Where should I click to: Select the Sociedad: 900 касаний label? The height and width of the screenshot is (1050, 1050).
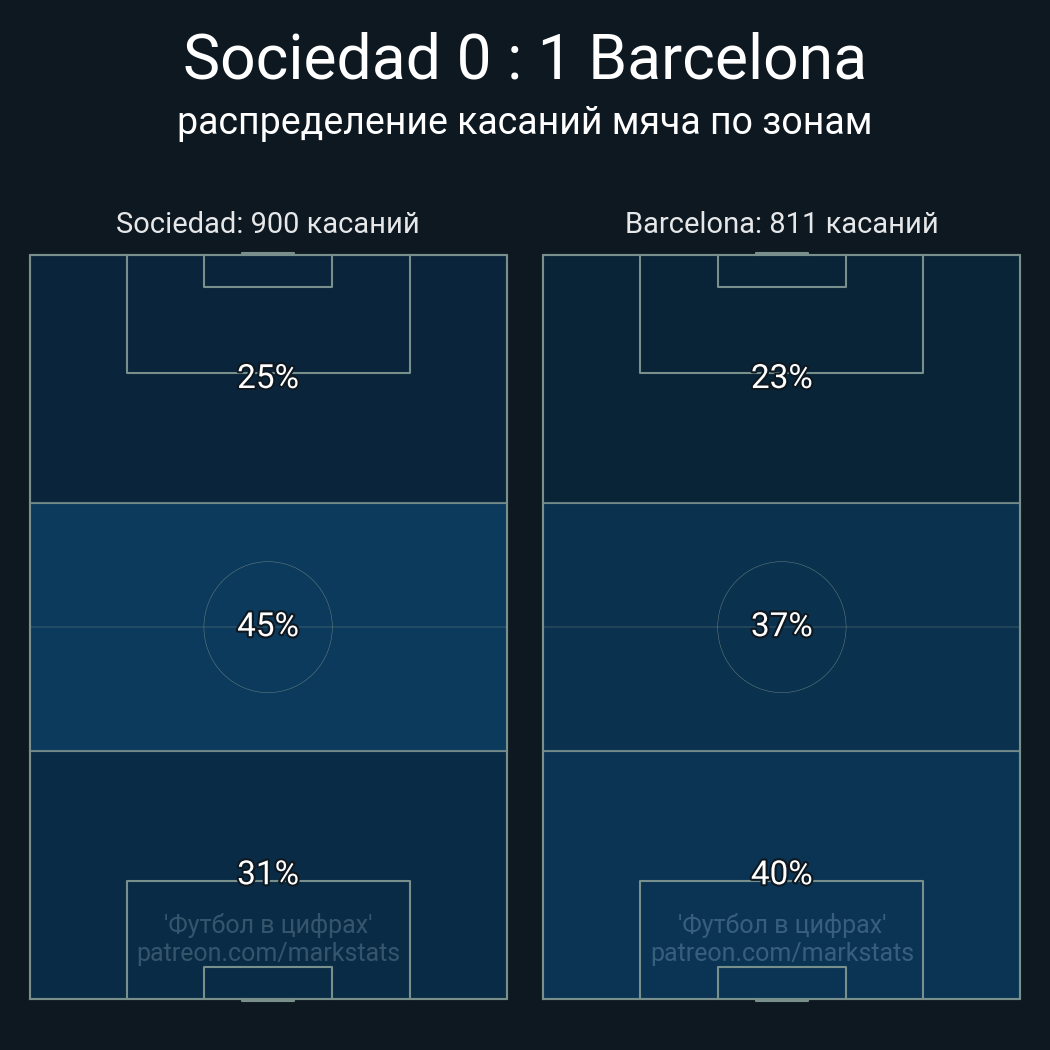(268, 223)
